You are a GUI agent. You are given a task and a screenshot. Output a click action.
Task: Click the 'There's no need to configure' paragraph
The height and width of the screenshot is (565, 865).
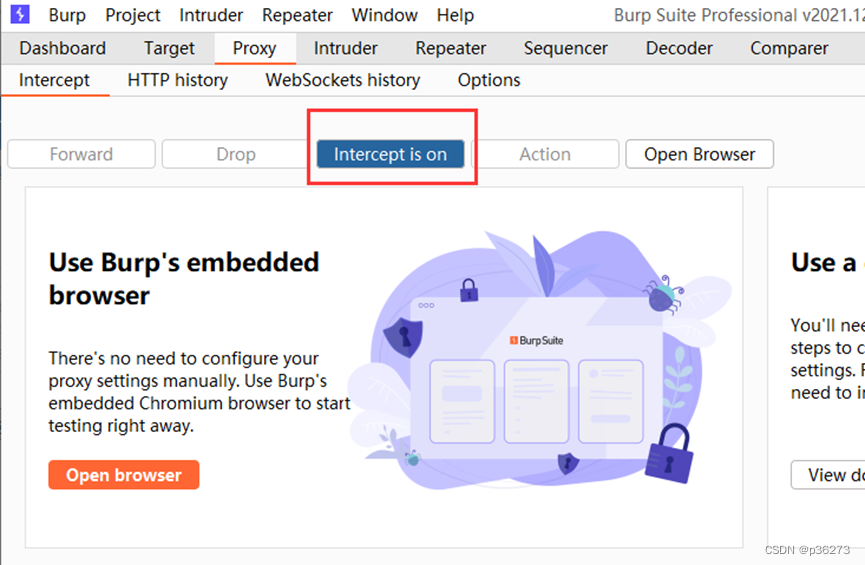pyautogui.click(x=199, y=392)
